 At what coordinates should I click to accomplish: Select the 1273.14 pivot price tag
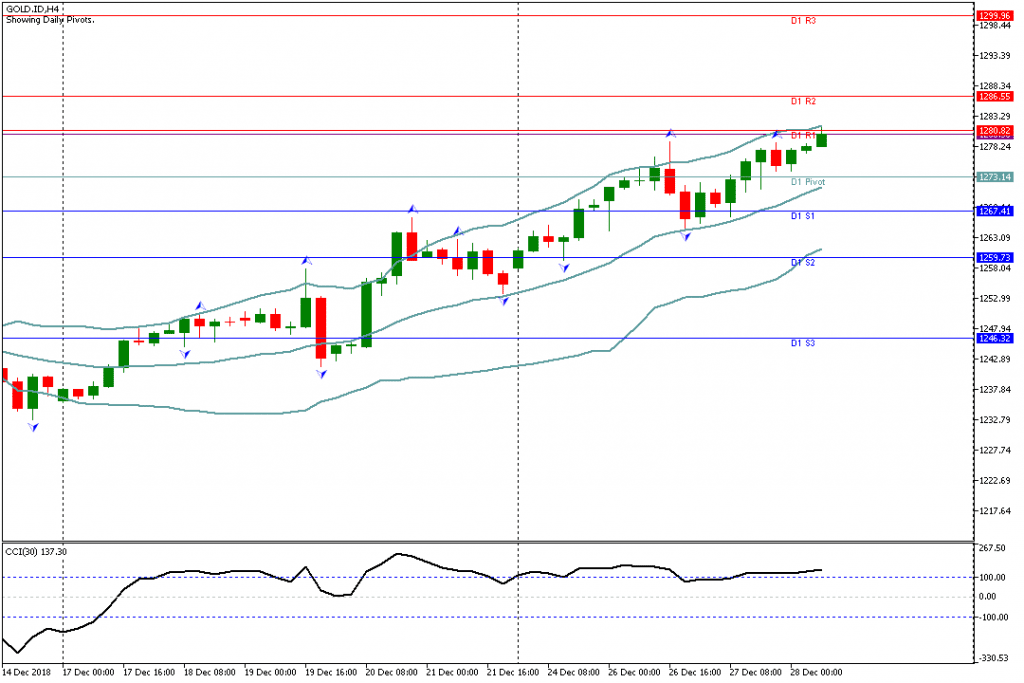tap(995, 177)
